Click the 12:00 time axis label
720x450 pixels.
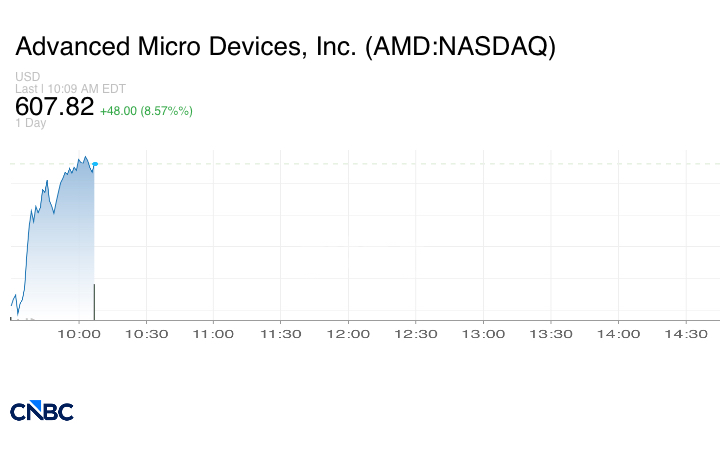point(348,334)
